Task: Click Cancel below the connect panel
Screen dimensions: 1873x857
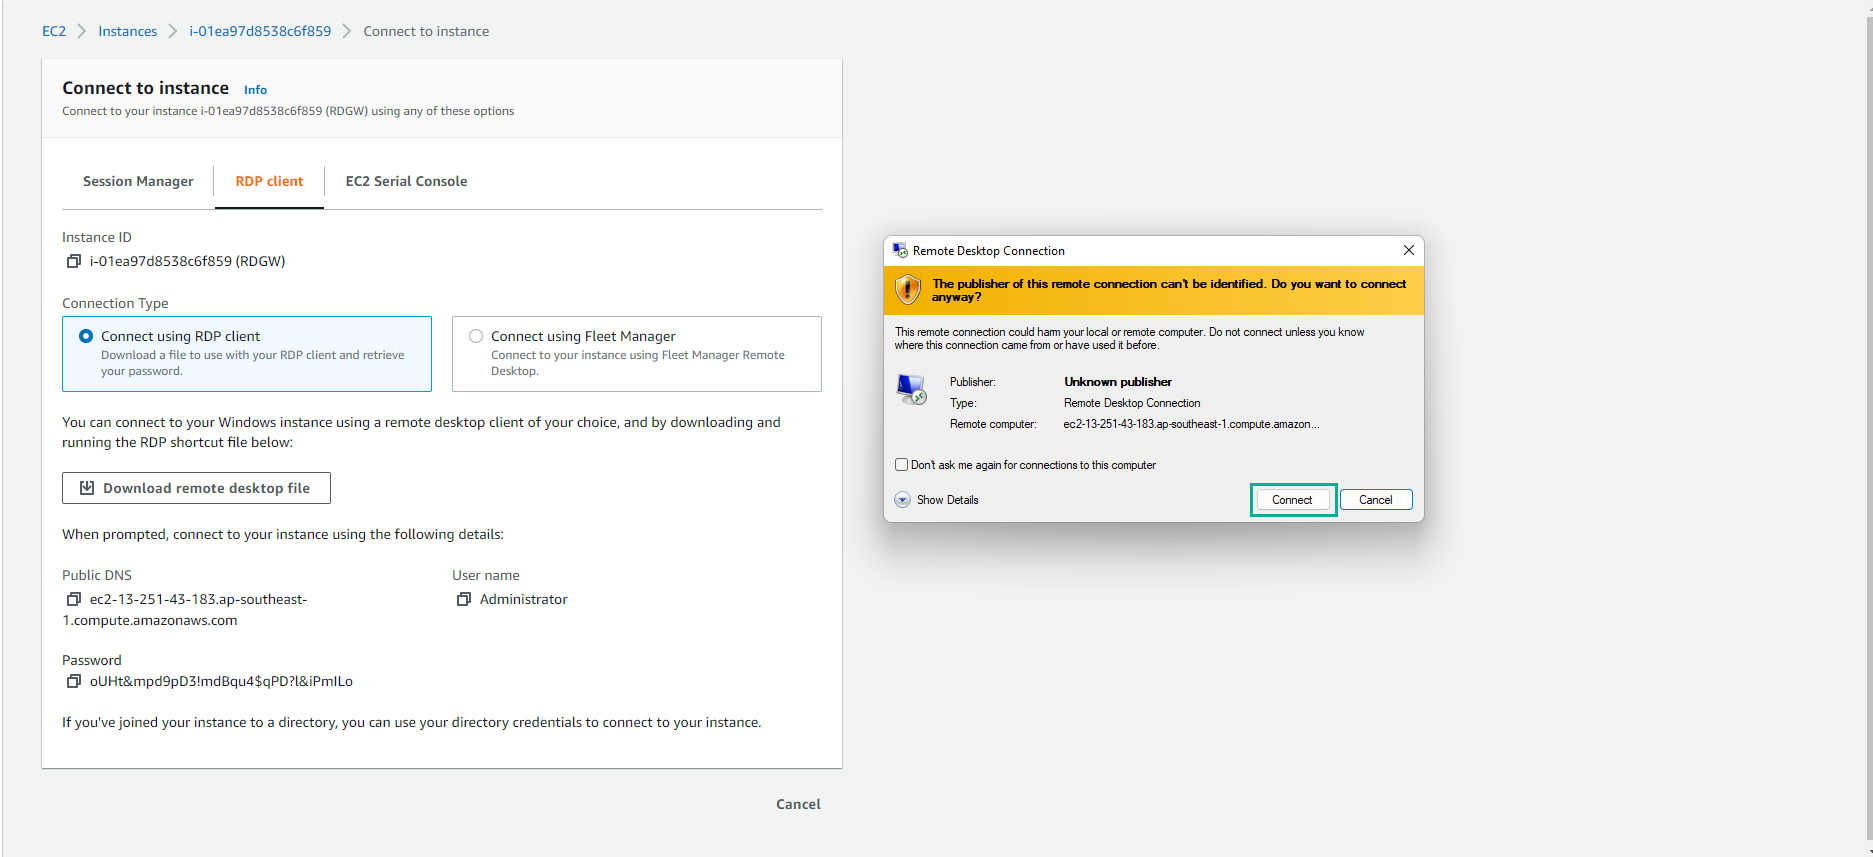Action: tap(798, 804)
